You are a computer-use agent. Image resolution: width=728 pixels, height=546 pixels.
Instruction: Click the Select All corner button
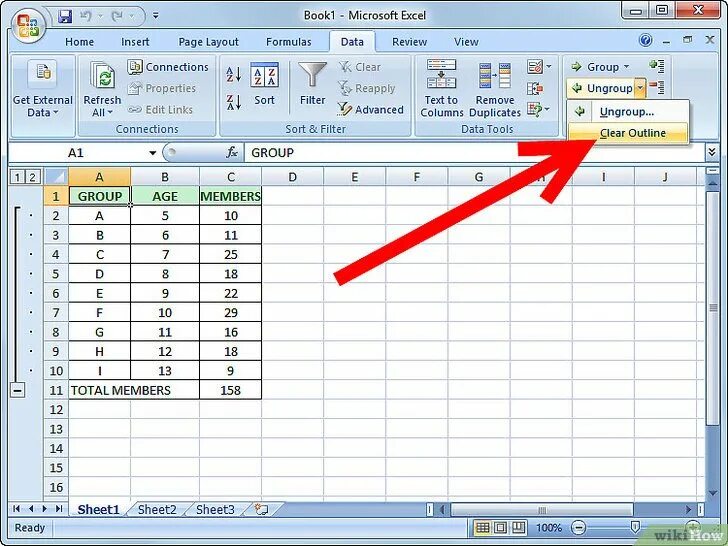[56, 177]
